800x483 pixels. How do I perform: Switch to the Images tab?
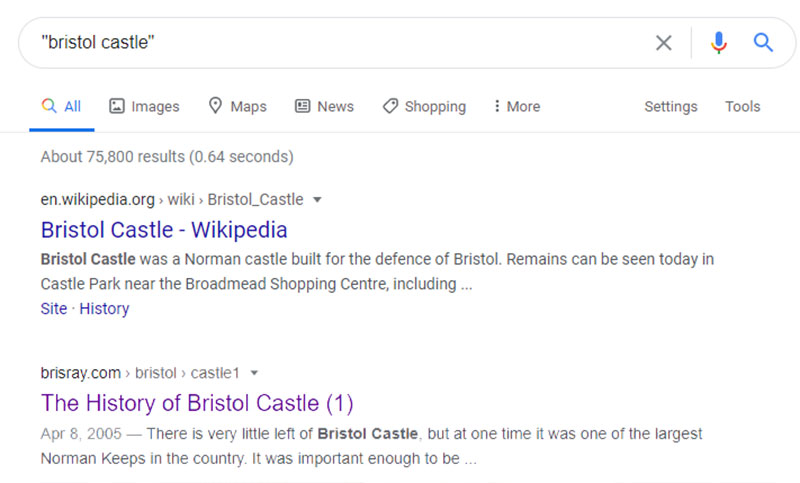point(144,107)
